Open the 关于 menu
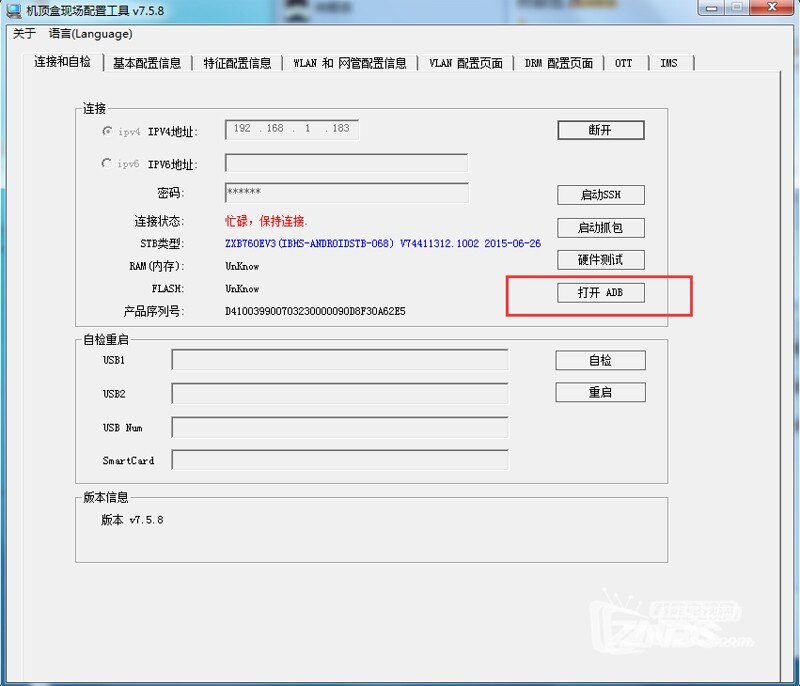Screen dimensions: 800x686 pyautogui.click(x=24, y=34)
